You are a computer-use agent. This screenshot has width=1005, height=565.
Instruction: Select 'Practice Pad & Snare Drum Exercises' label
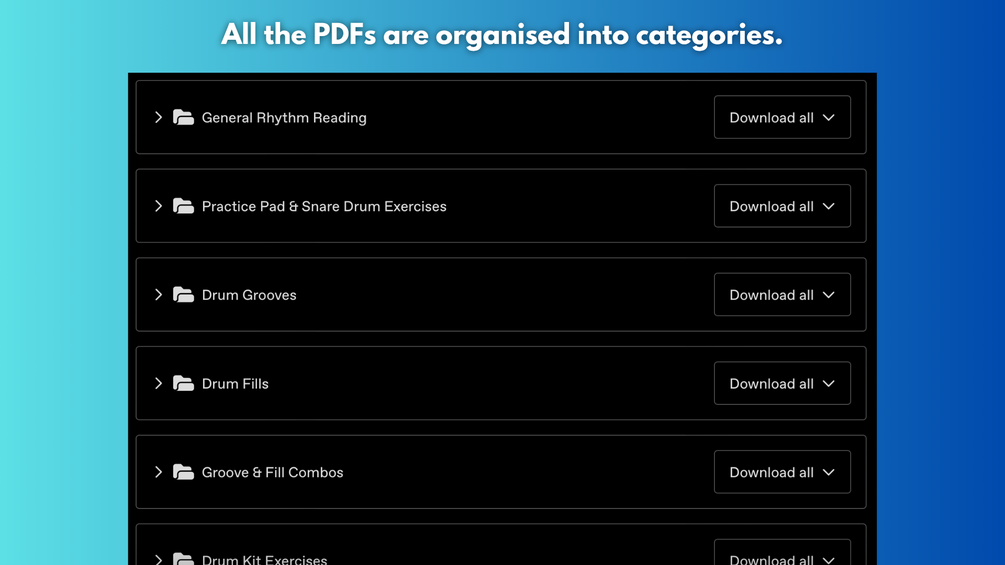pyautogui.click(x=324, y=206)
